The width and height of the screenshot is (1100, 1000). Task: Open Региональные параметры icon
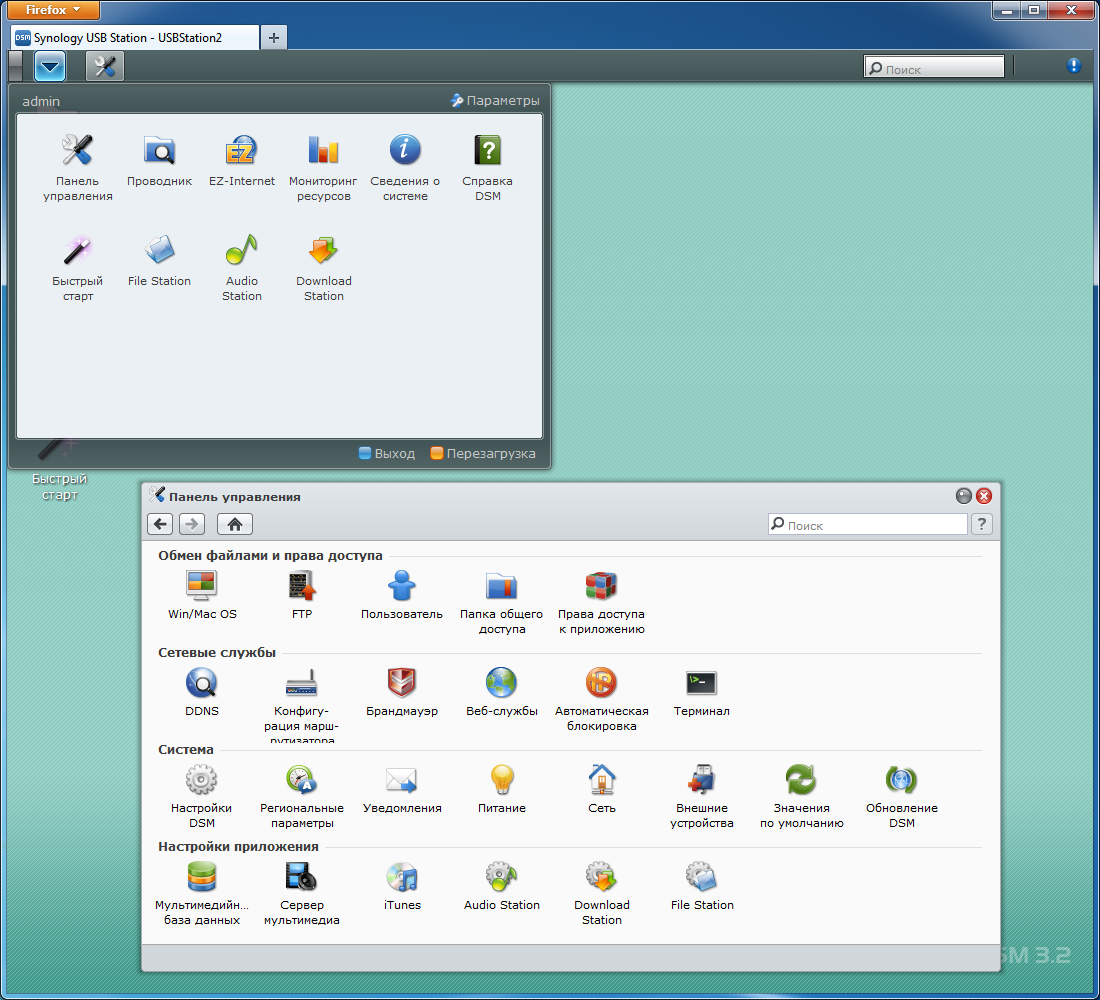[x=302, y=796]
